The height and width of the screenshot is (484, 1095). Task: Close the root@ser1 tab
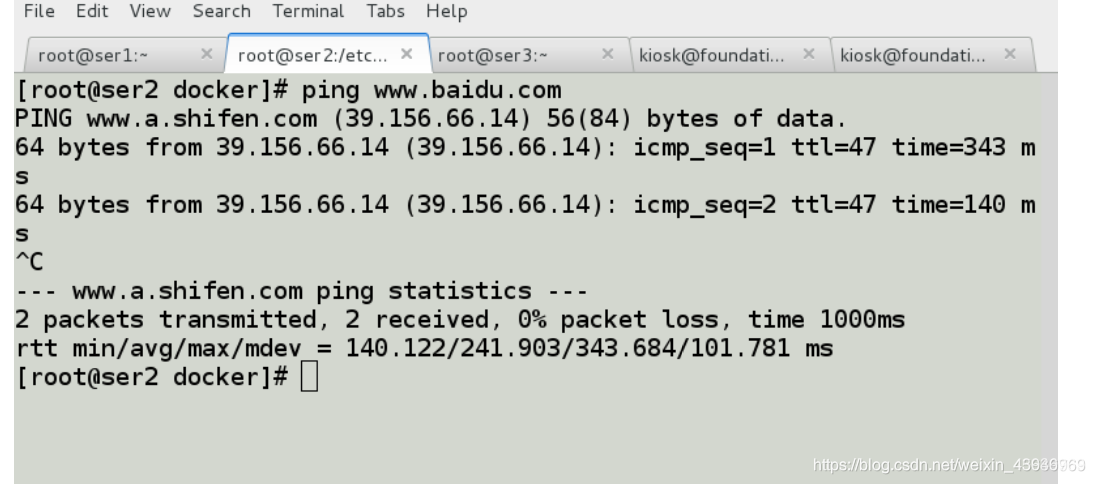(206, 54)
